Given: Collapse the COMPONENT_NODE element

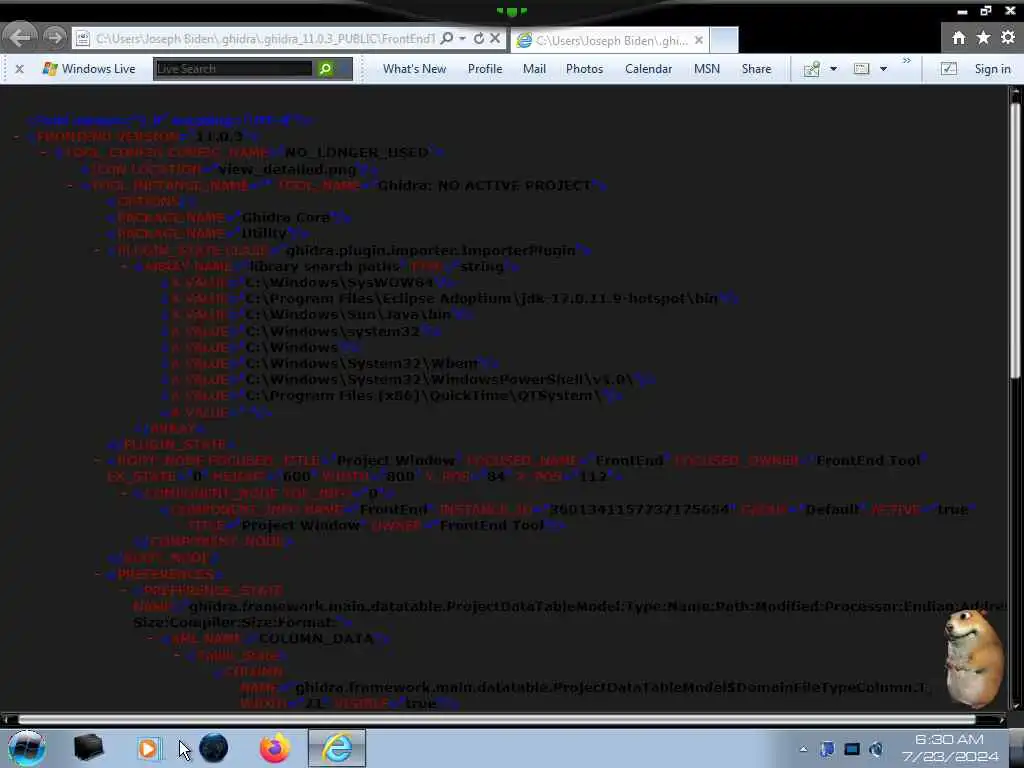Looking at the screenshot, I should [x=124, y=493].
